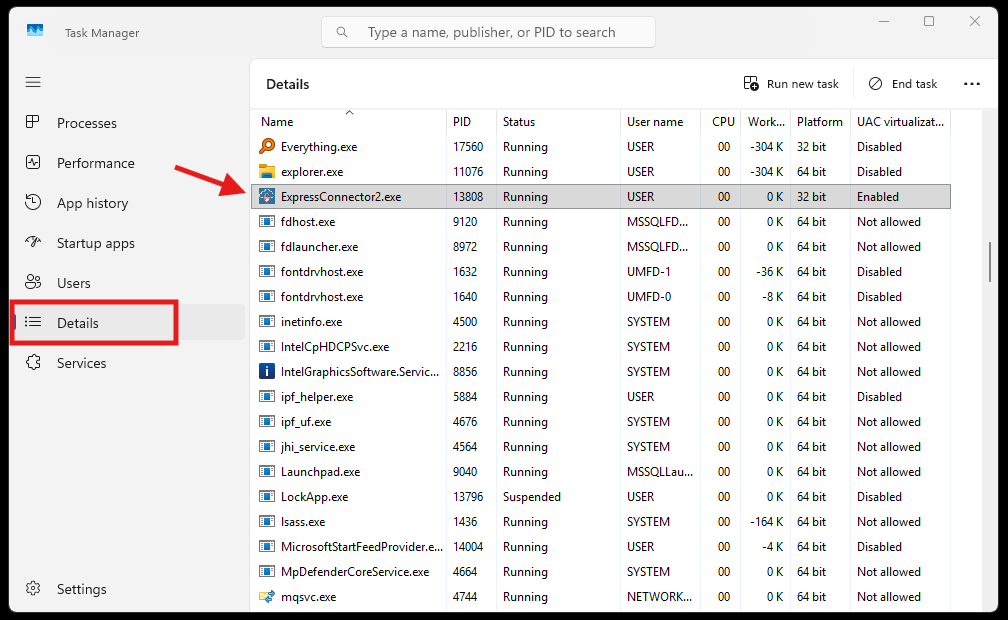The width and height of the screenshot is (1008, 620).
Task: Sort processes by Status column
Action: tap(519, 122)
